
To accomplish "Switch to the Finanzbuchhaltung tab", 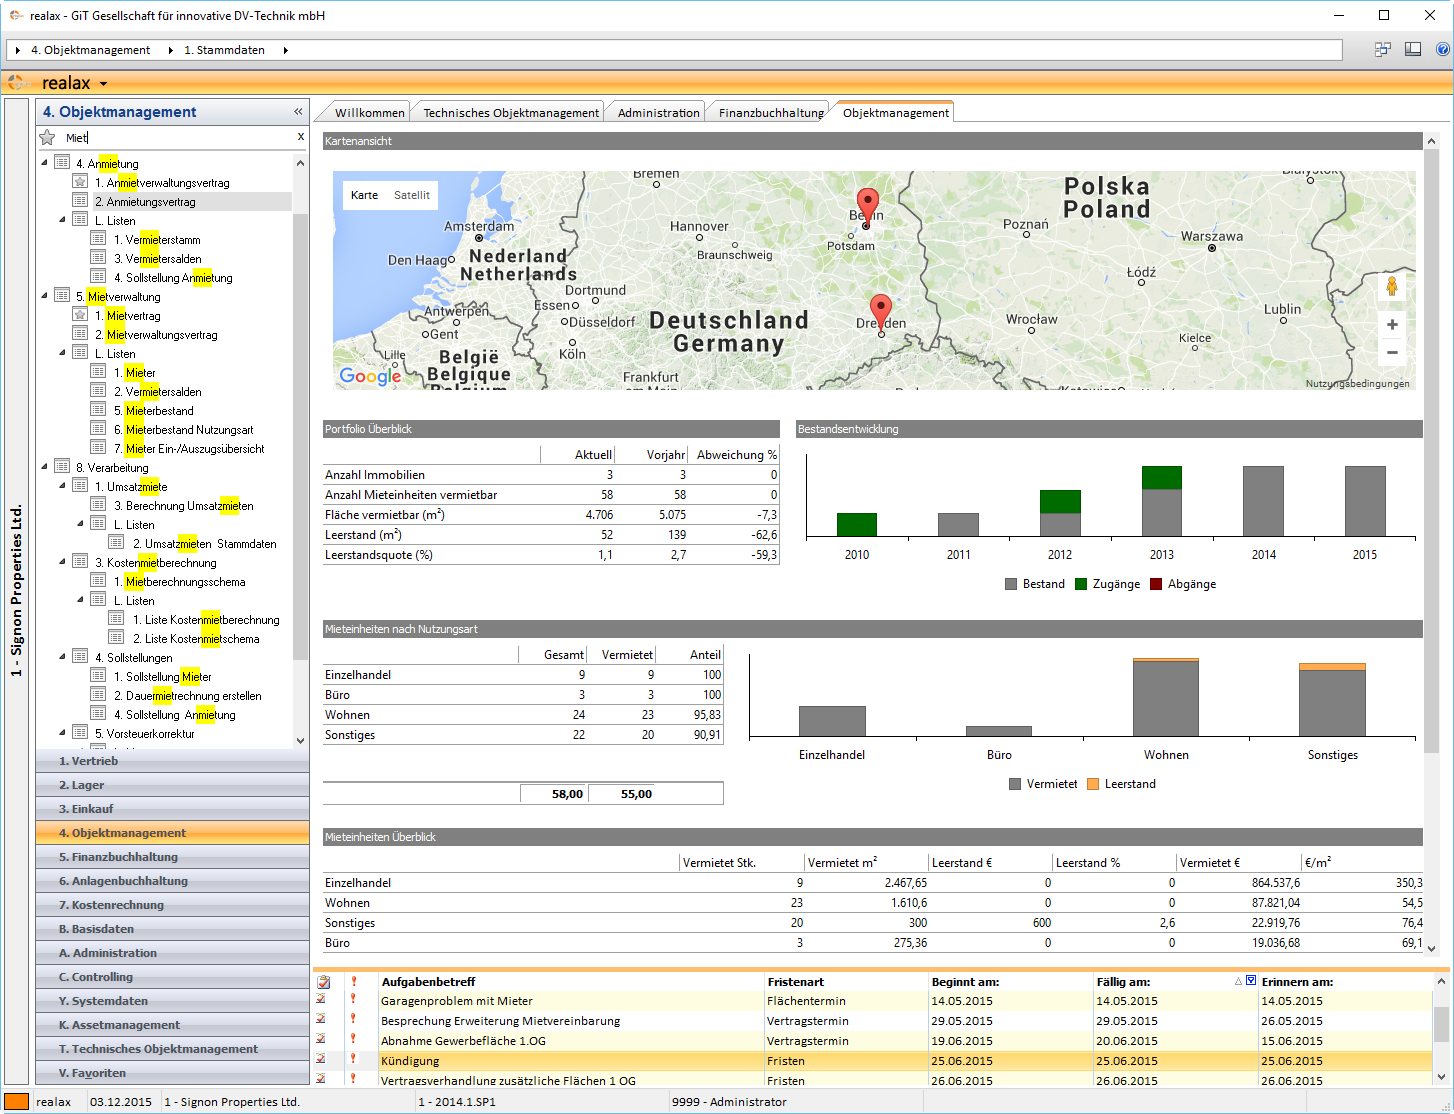I will [770, 113].
